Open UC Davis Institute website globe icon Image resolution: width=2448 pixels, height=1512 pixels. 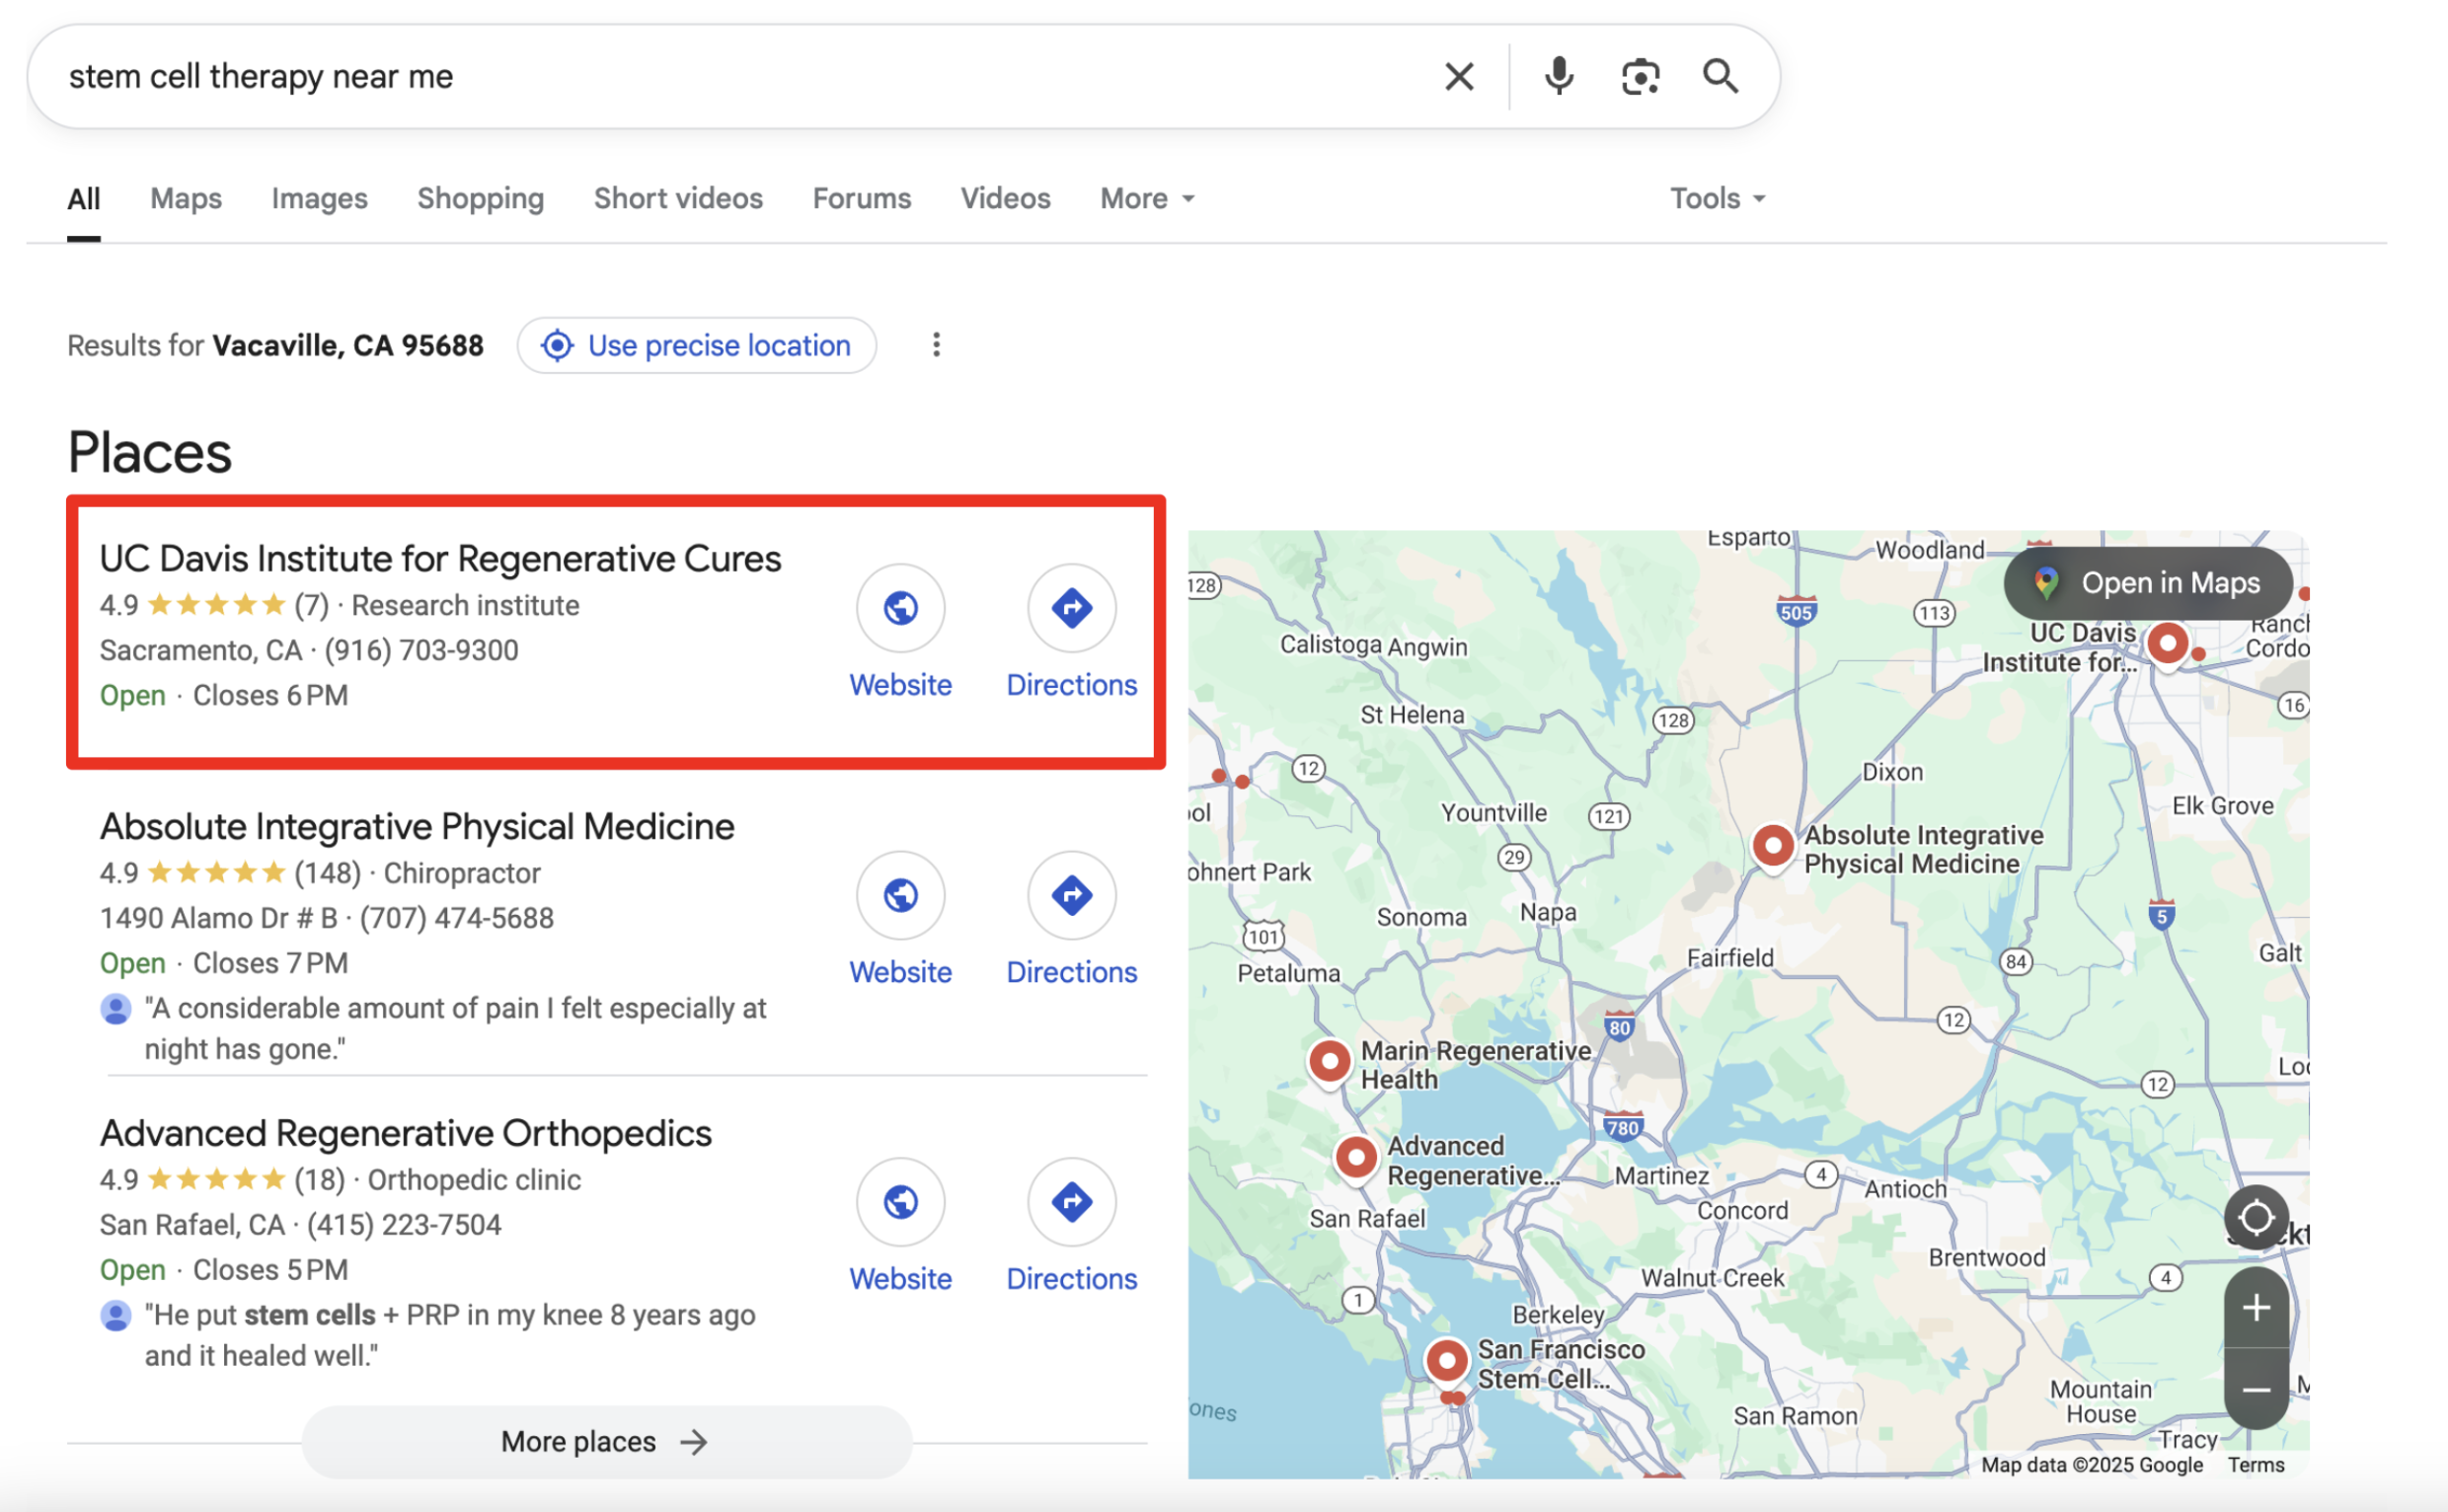tap(900, 608)
